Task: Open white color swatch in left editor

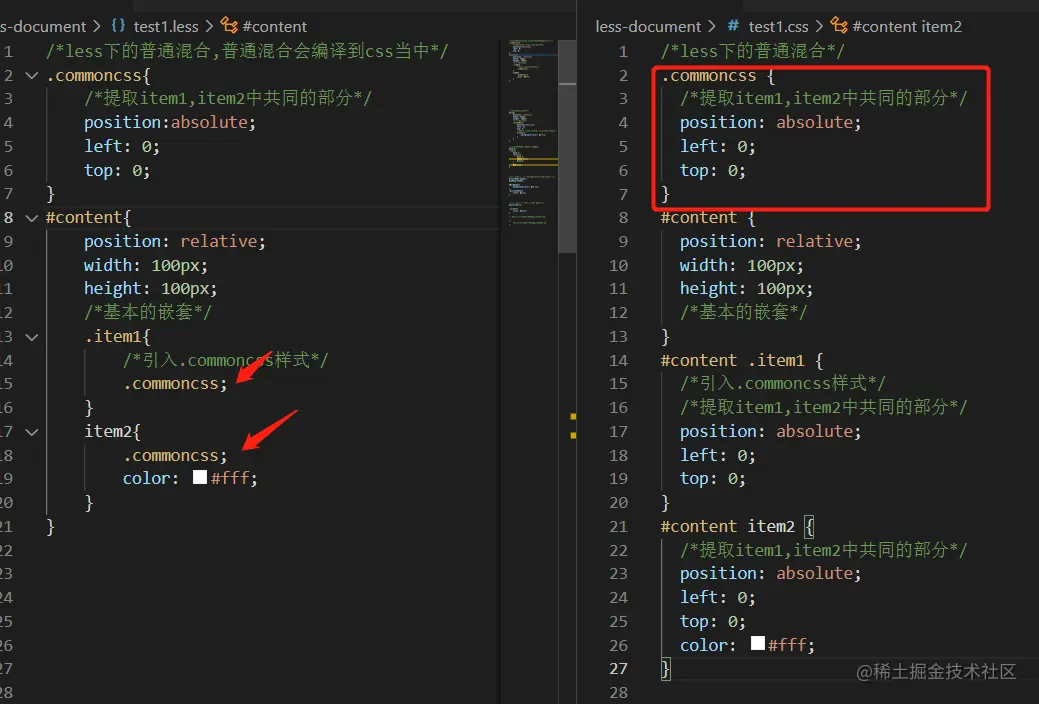Action: [x=199, y=477]
